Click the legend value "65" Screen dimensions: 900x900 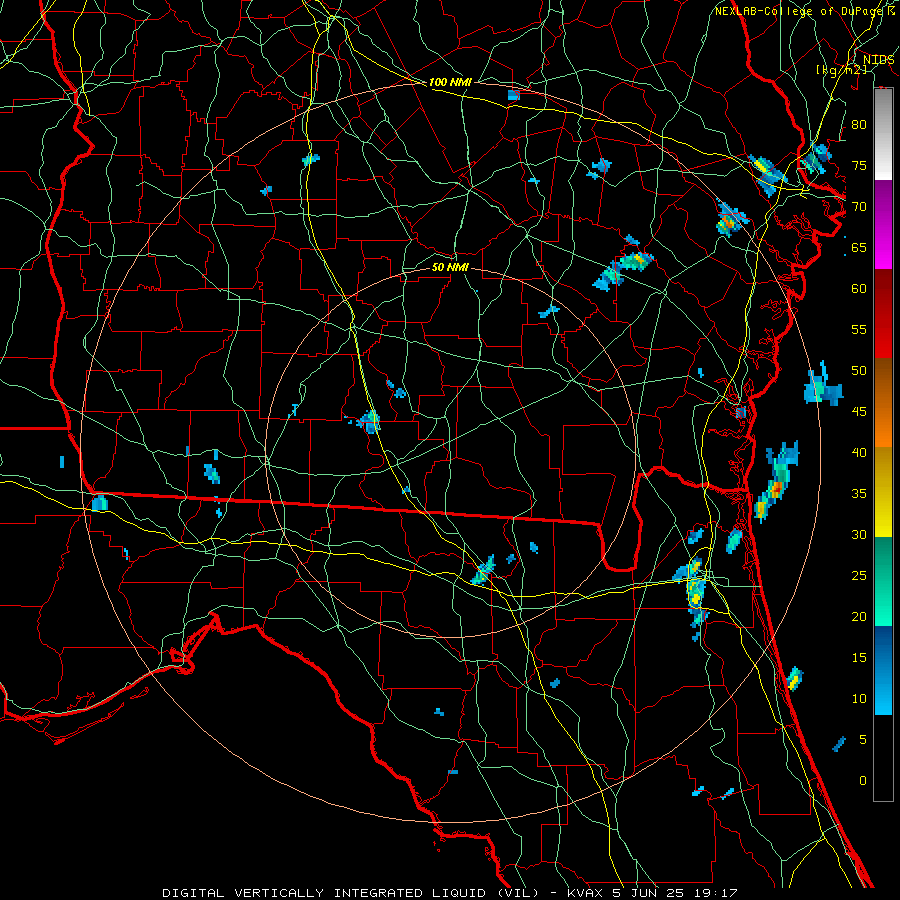pos(859,247)
